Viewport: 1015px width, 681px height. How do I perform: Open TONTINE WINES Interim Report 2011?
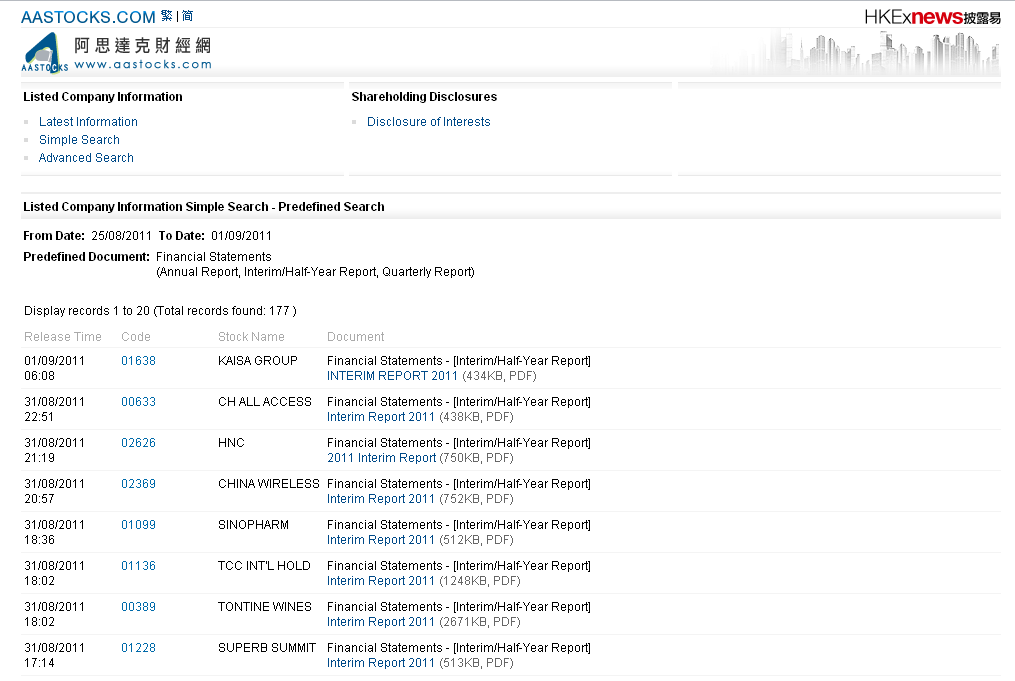tap(381, 622)
